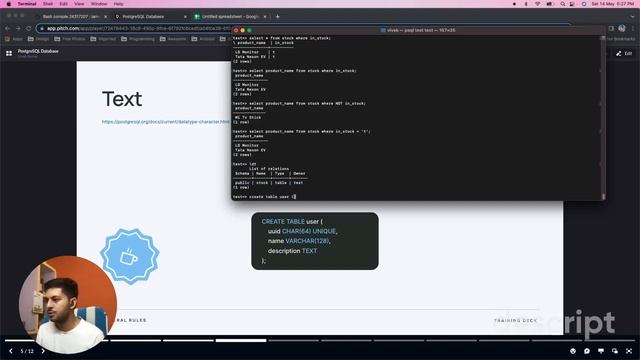This screenshot has height=360, width=640.
Task: Jump to the third slide progress segment
Action: pos(136,340)
